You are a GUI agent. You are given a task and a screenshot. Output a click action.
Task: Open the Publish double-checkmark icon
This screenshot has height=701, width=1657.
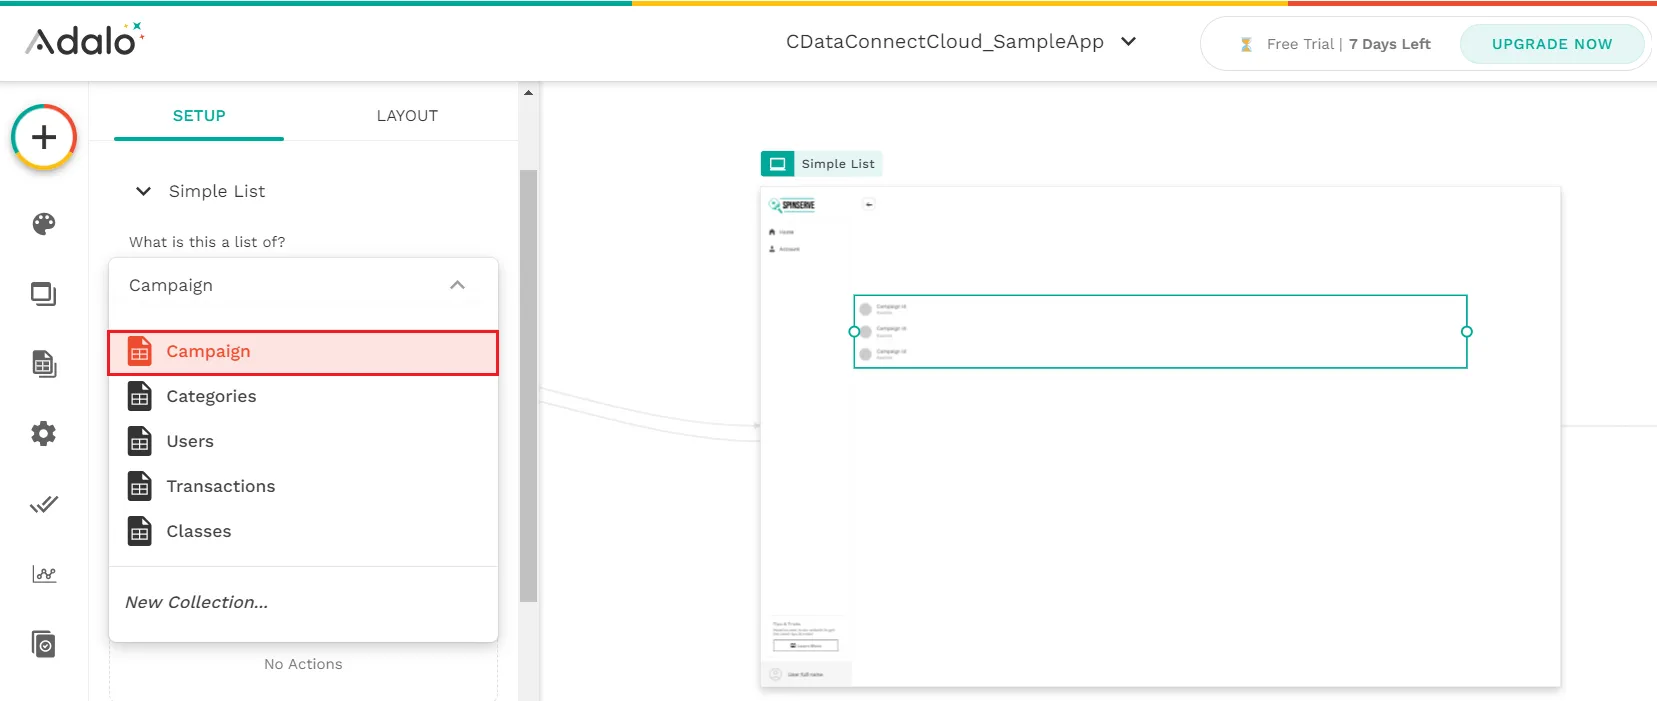(44, 504)
